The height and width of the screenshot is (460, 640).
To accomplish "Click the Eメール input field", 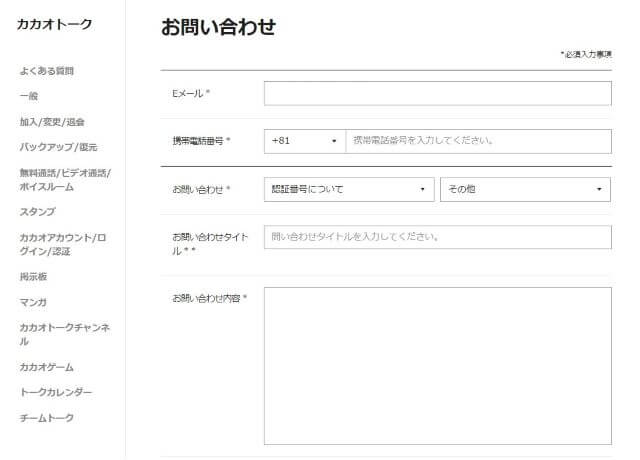I will [437, 94].
